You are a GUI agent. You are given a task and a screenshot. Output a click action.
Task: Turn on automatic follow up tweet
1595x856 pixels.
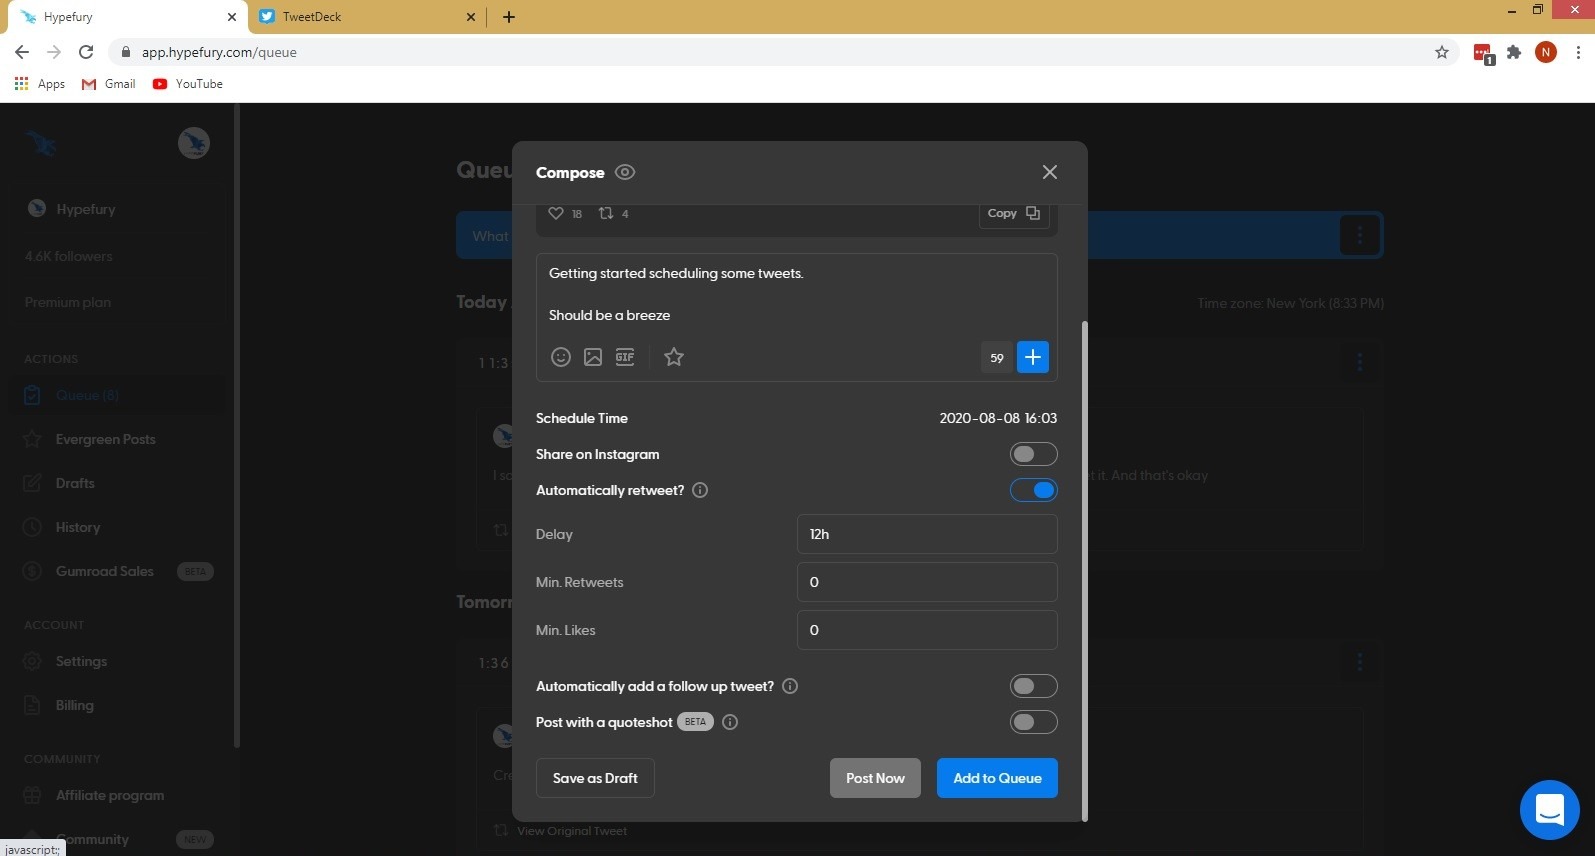(1033, 686)
